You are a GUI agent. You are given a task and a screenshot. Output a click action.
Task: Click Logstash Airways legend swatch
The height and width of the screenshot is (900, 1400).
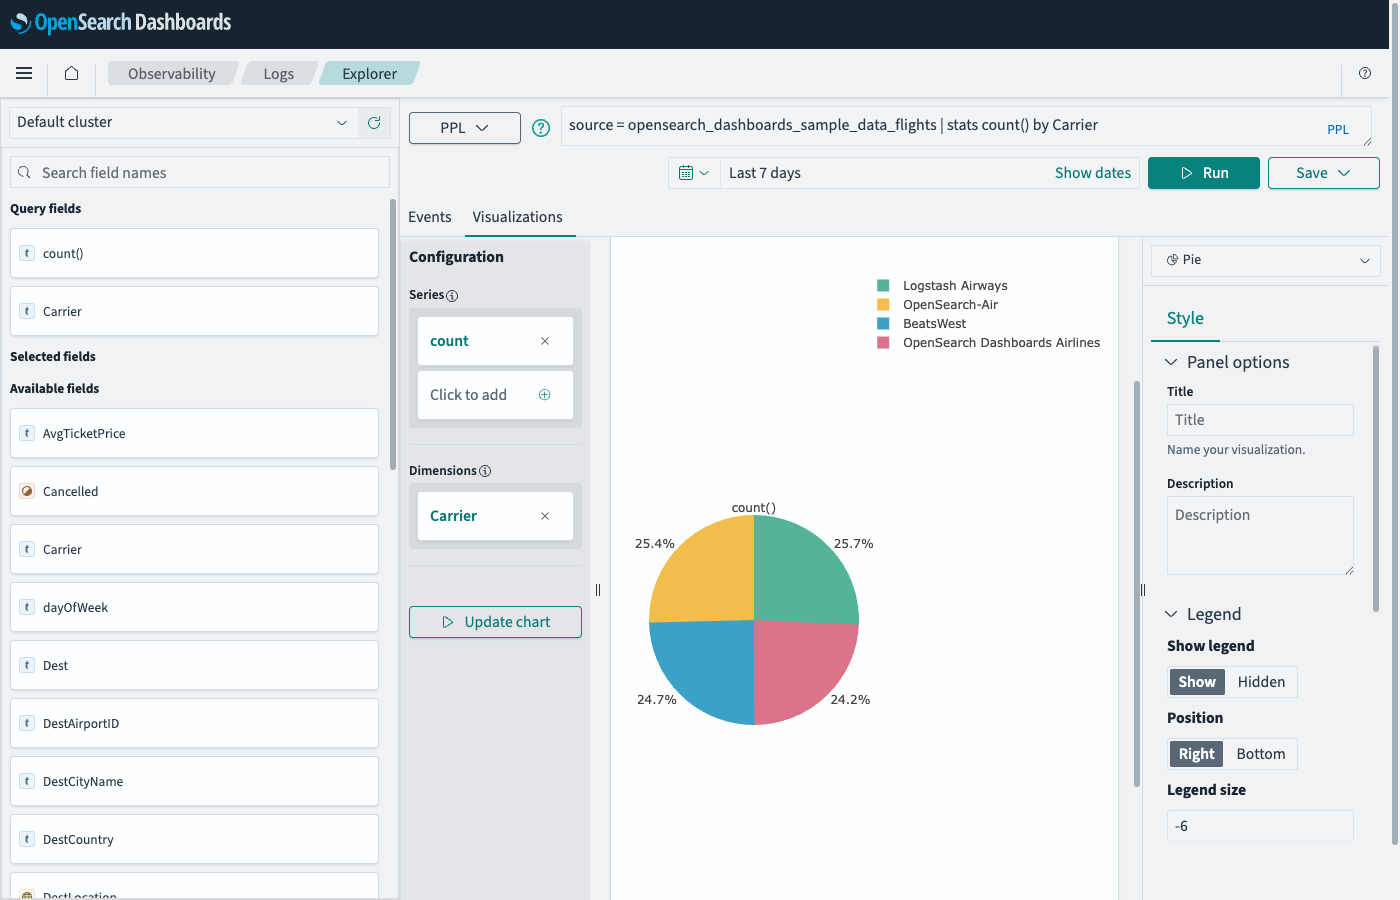click(x=883, y=286)
